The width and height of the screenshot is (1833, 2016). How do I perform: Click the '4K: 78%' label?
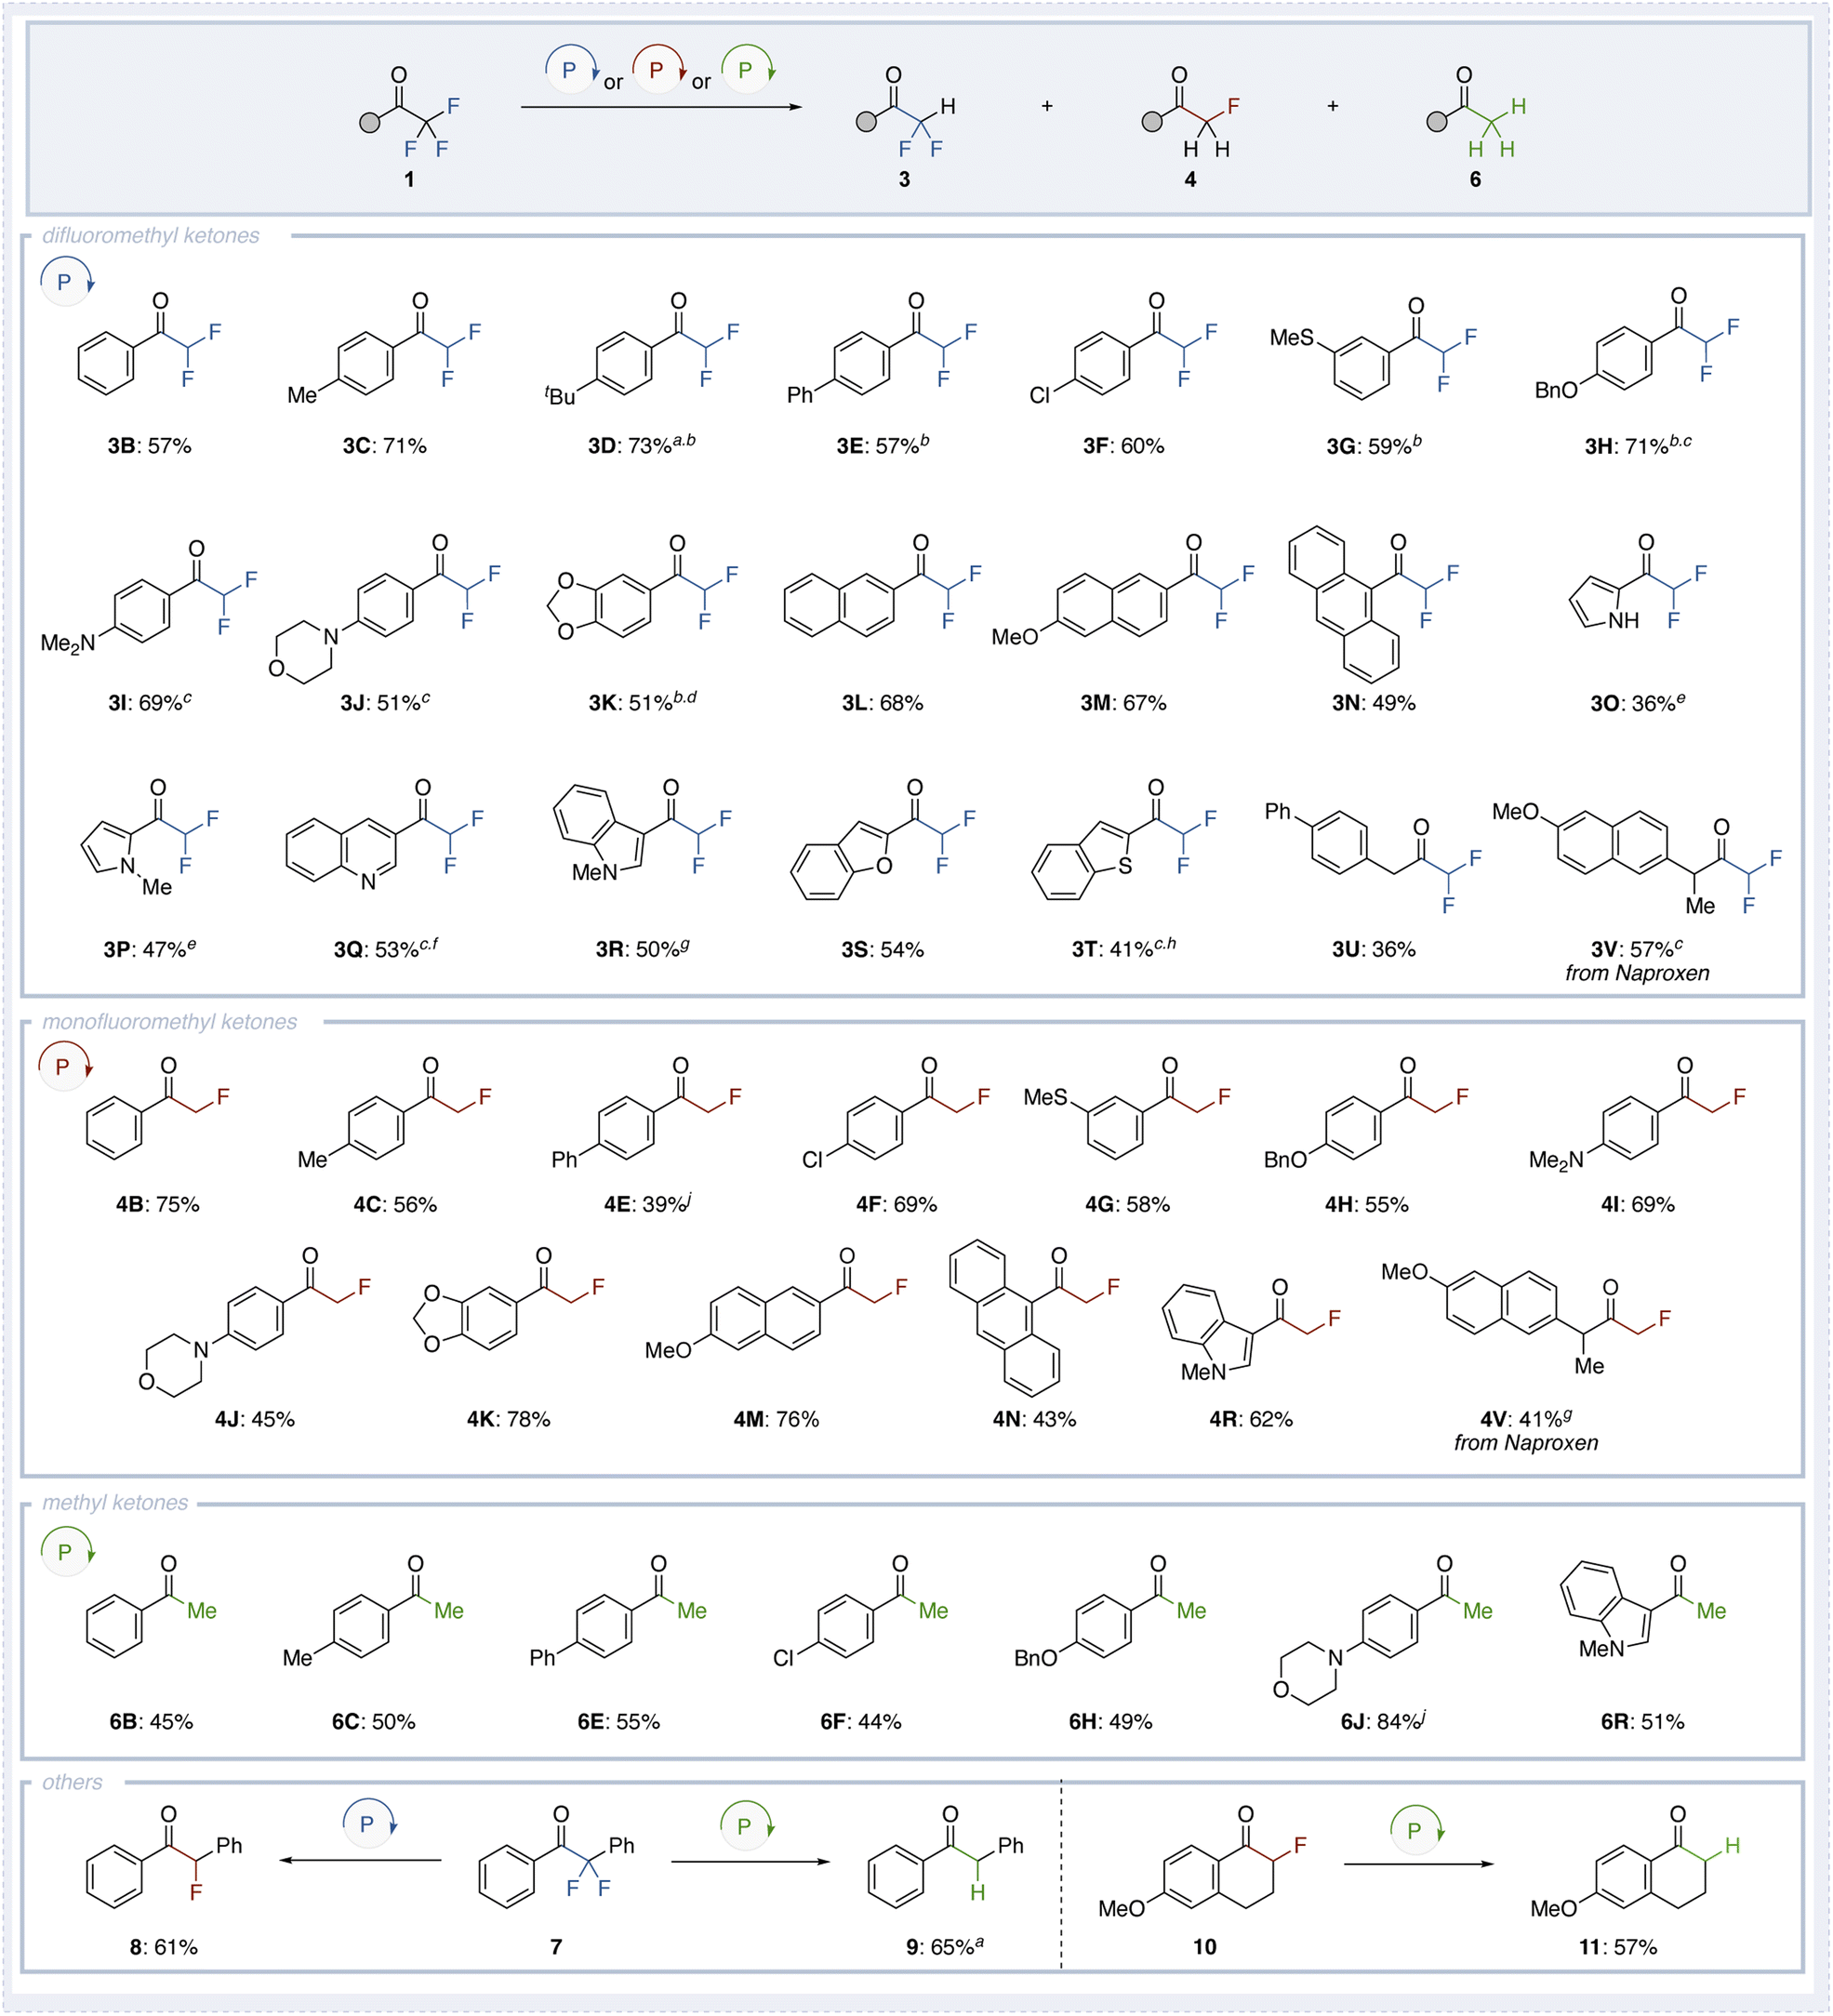(x=509, y=1419)
